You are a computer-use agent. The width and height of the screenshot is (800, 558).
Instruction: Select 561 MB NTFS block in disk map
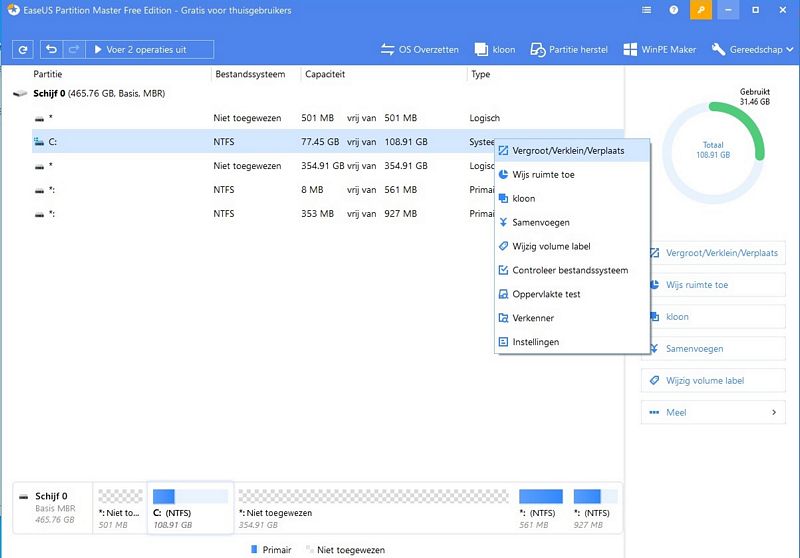[x=540, y=508]
